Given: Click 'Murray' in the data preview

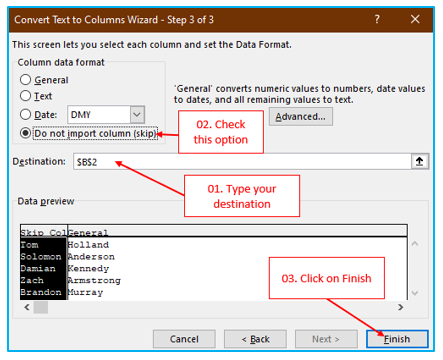Looking at the screenshot, I should point(85,292).
